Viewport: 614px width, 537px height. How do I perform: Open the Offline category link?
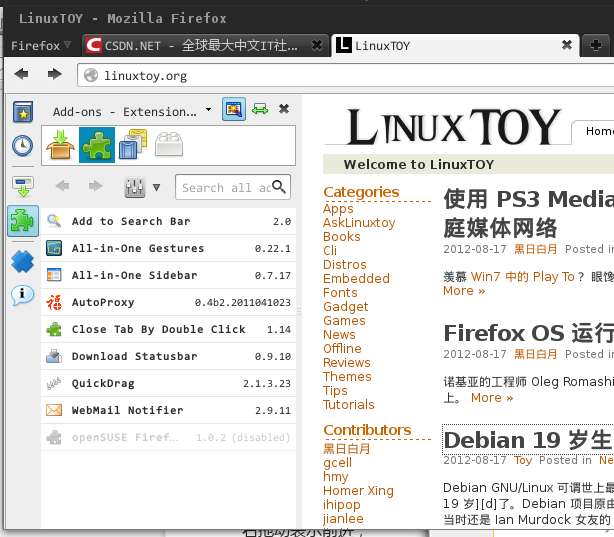[342, 349]
